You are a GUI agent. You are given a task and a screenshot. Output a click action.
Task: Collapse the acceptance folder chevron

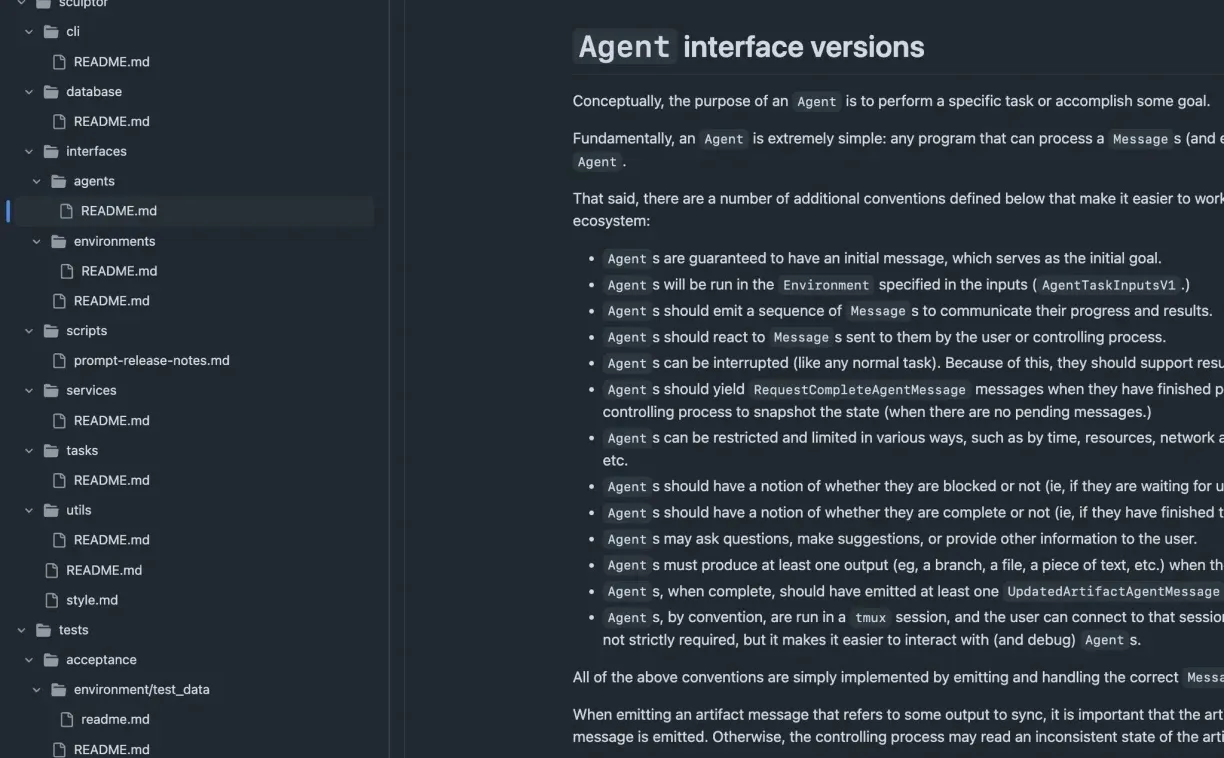click(29, 660)
